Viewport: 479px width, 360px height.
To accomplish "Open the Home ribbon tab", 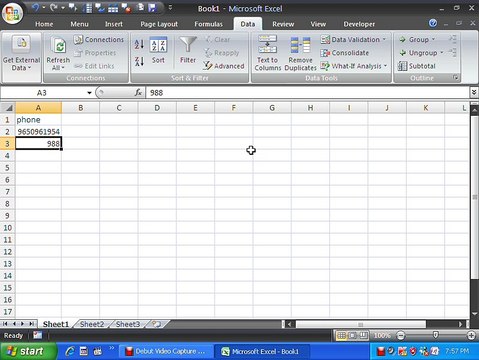I will pos(44,24).
